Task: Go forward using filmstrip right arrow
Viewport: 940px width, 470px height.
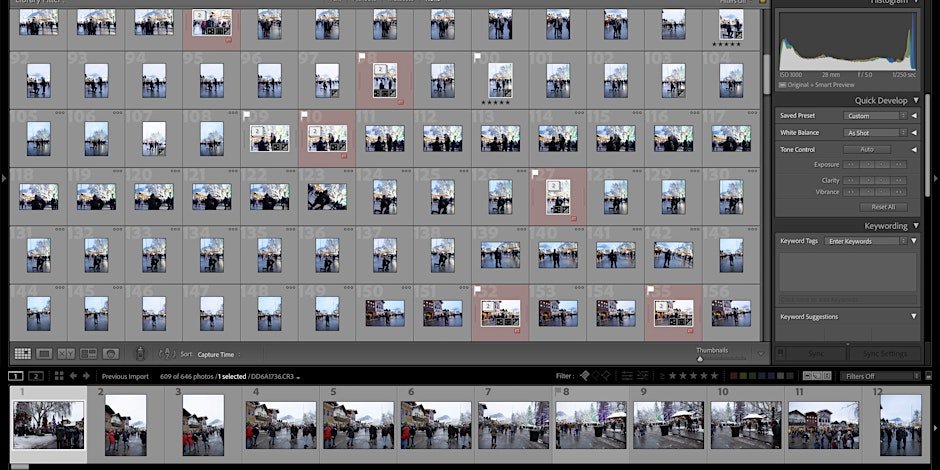Action: click(x=86, y=376)
